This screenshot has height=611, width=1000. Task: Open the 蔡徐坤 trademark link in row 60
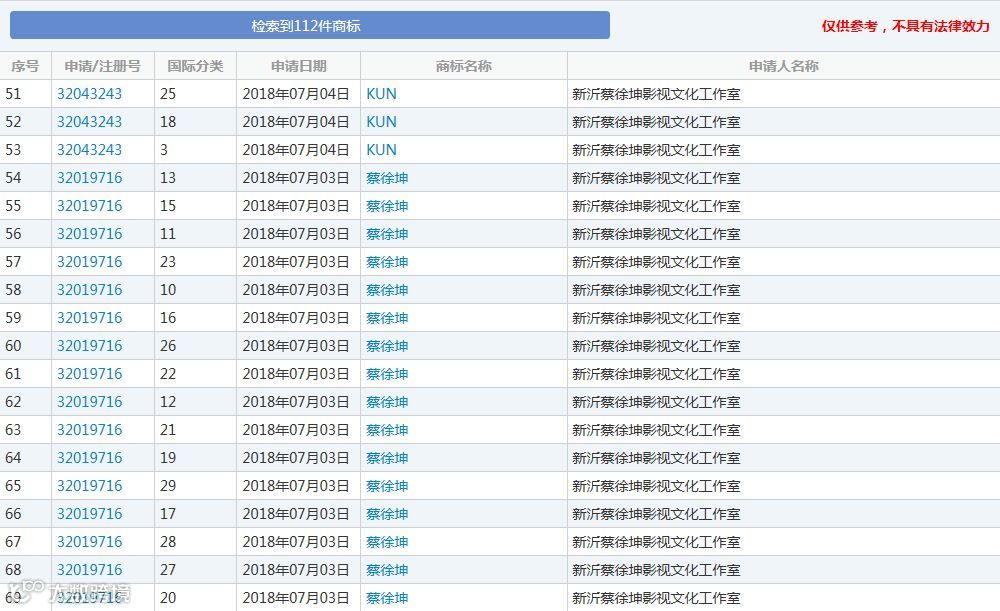coord(387,346)
